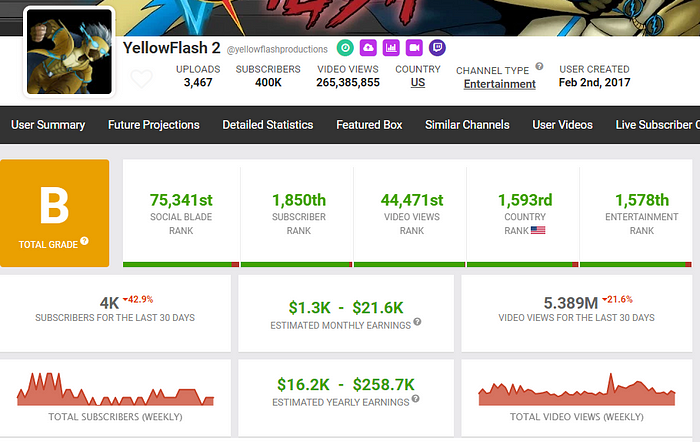Click the Total Grade help icon
700x442 pixels.
tap(84, 241)
